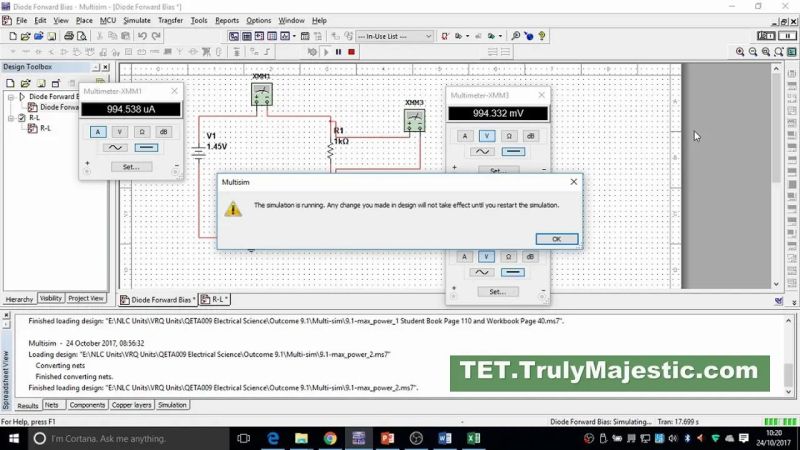Collapse the R-L design tree node
The width and height of the screenshot is (800, 450).
pyautogui.click(x=11, y=118)
